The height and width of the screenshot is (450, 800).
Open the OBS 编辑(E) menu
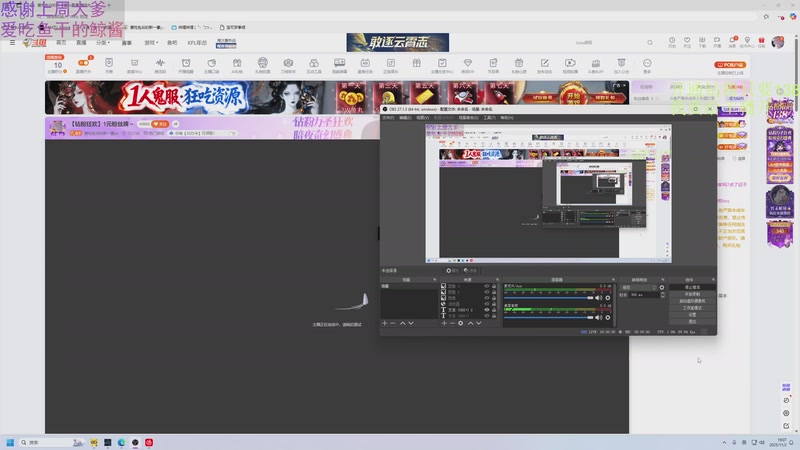[405, 118]
